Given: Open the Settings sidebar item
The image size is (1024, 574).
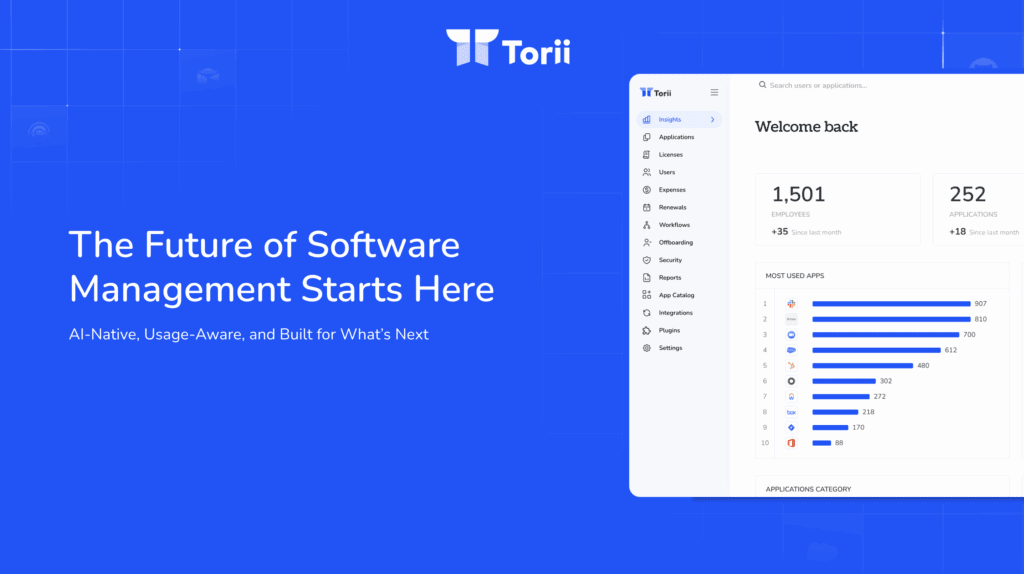Looking at the screenshot, I should [x=679, y=348].
